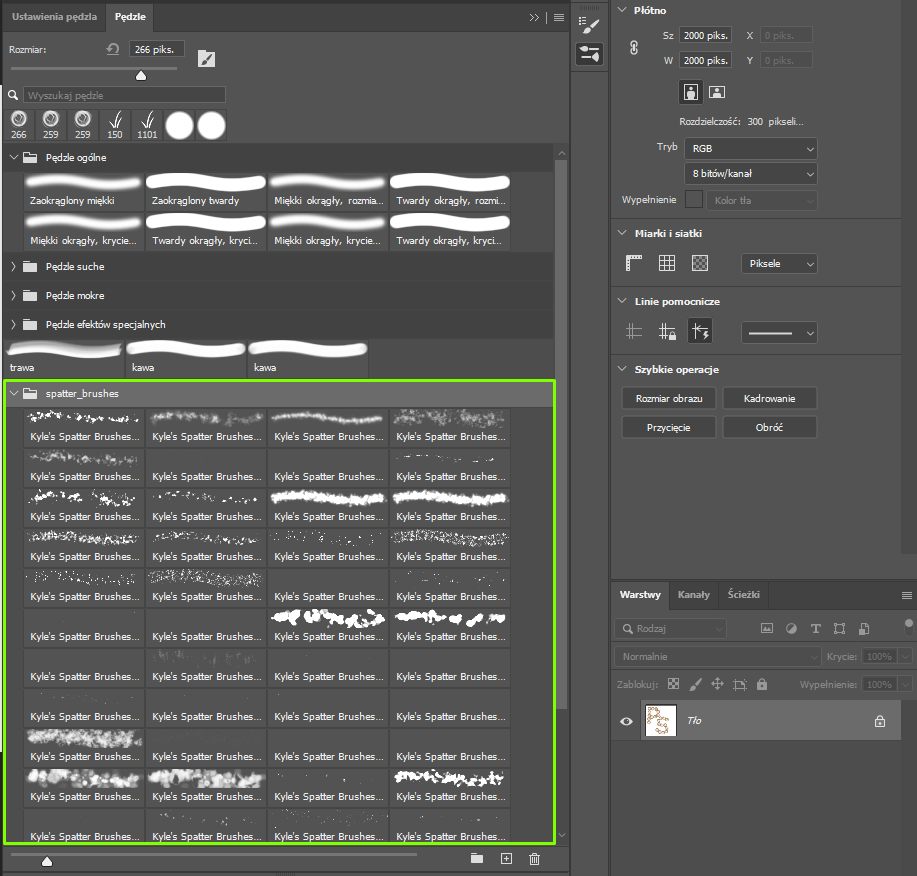The height and width of the screenshot is (876, 917).
Task: Switch to the Warstwy tab
Action: [640, 595]
